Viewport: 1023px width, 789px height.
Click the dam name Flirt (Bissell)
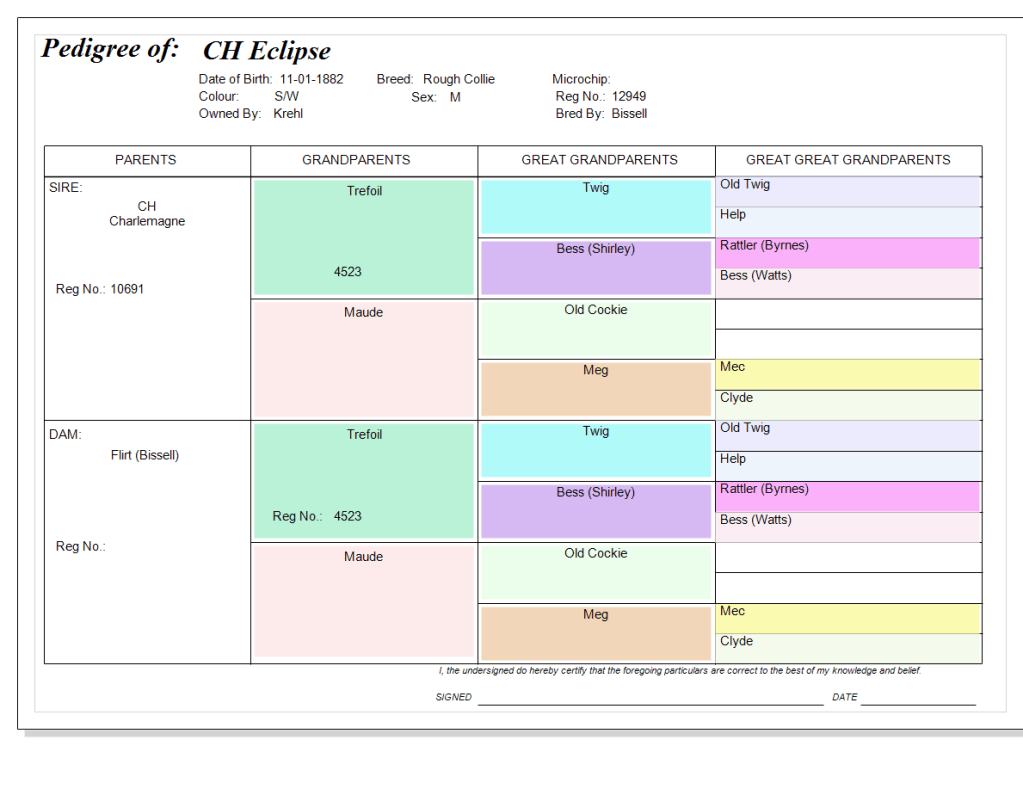145,455
